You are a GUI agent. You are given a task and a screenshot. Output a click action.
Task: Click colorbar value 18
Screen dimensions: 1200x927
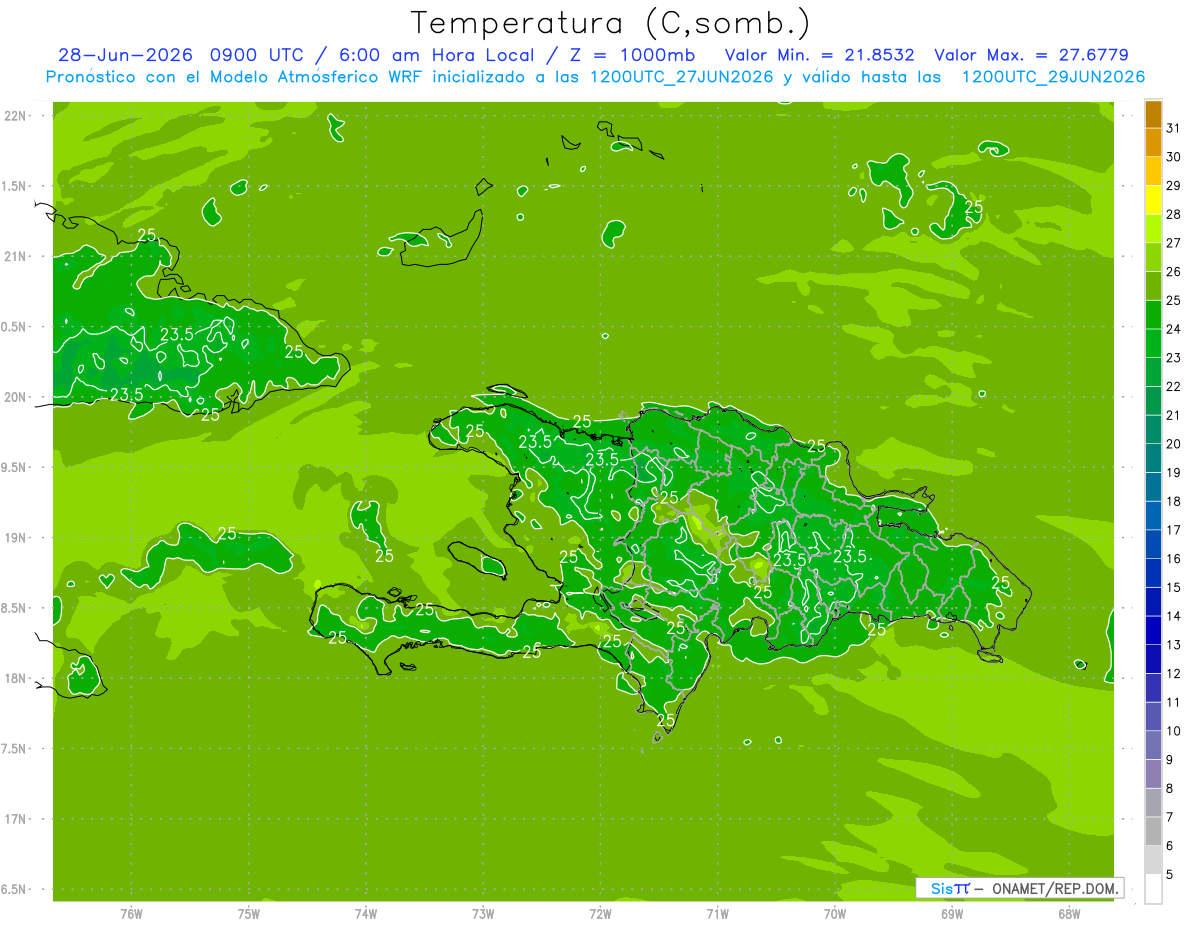(x=1174, y=502)
